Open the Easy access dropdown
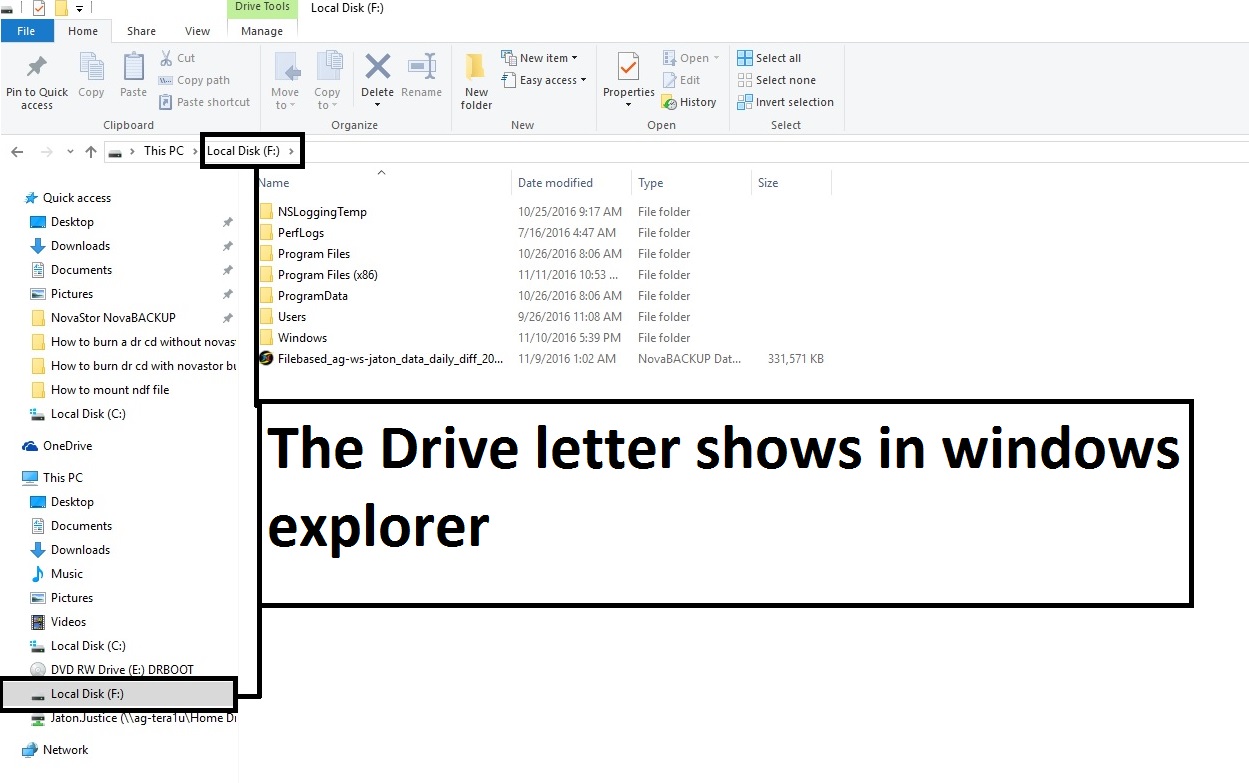This screenshot has height=783, width=1249. pos(543,80)
